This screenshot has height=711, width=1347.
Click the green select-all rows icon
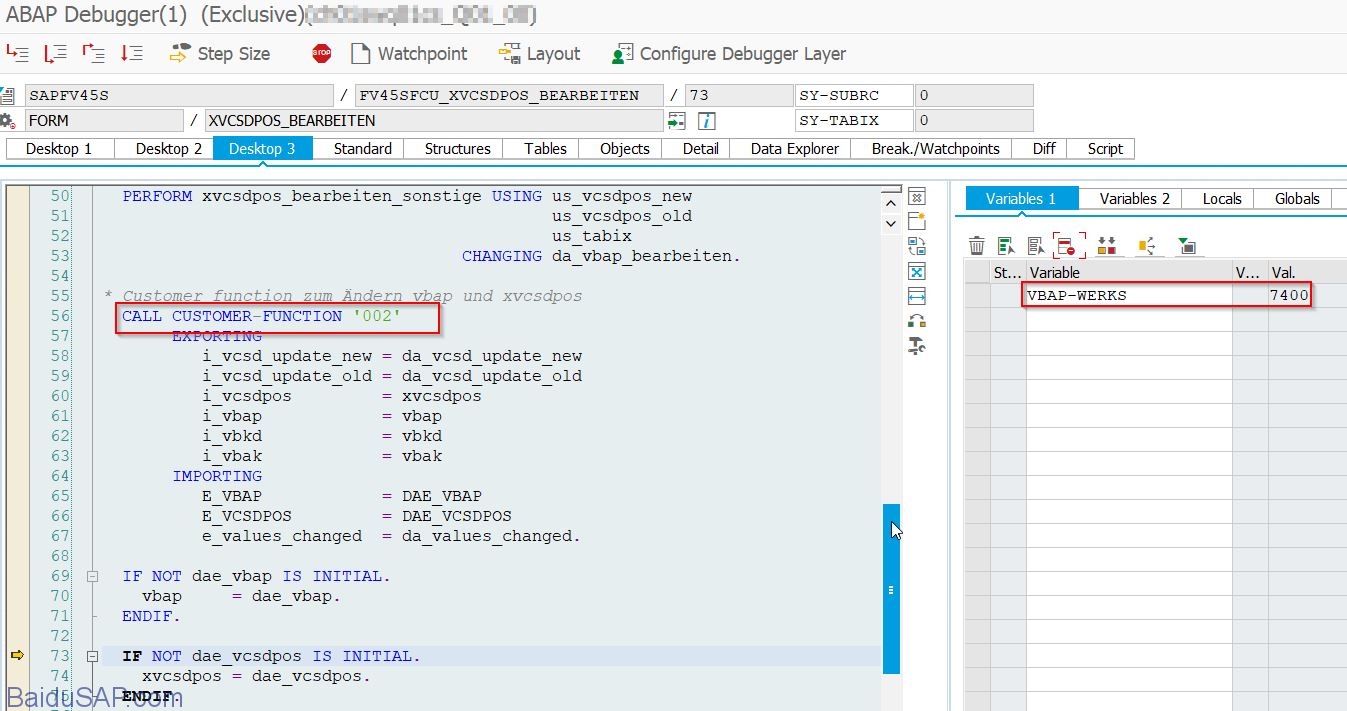tap(1007, 246)
